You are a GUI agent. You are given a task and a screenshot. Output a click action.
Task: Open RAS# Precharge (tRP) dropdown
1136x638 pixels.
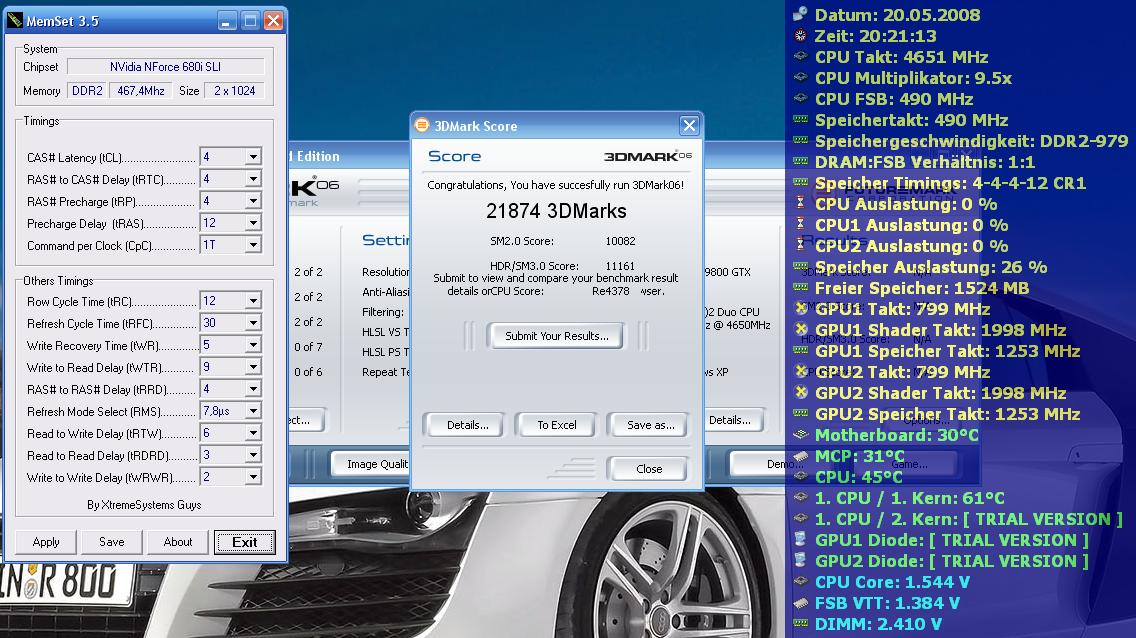[253, 201]
